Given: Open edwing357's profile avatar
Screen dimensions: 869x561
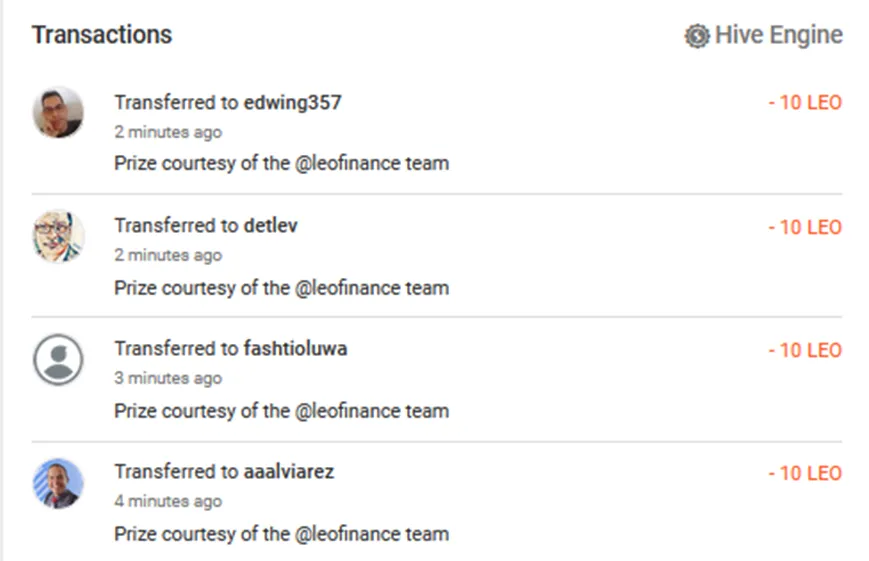Looking at the screenshot, I should click(x=58, y=112).
